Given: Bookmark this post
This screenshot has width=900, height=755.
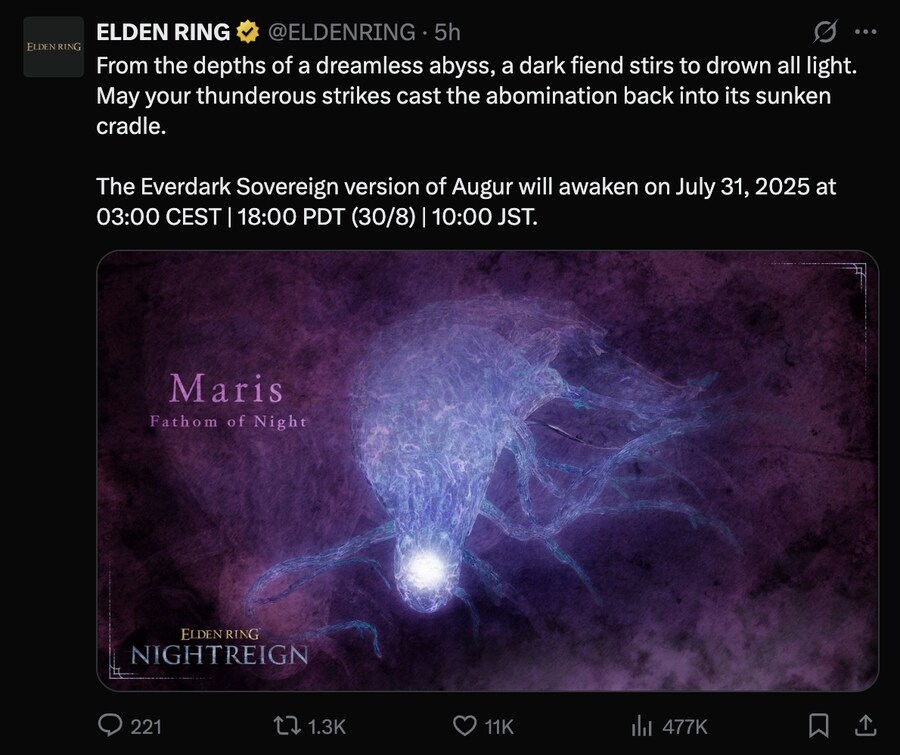Looking at the screenshot, I should click(x=818, y=725).
